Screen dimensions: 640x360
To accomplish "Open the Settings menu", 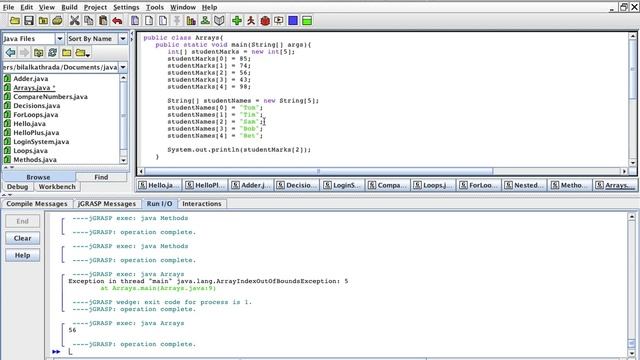I will [126, 7].
